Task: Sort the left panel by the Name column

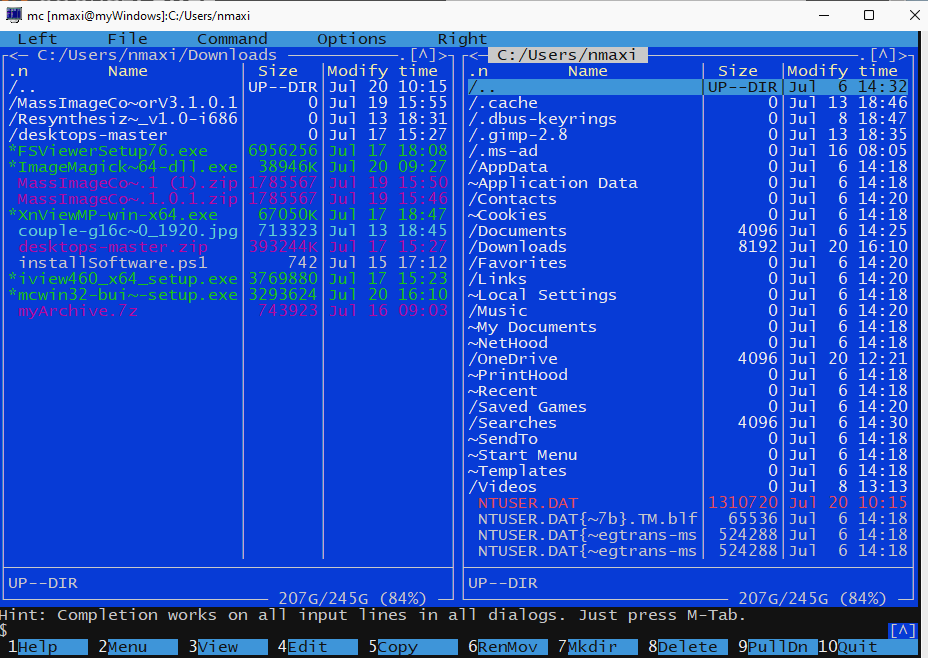Action: [127, 70]
